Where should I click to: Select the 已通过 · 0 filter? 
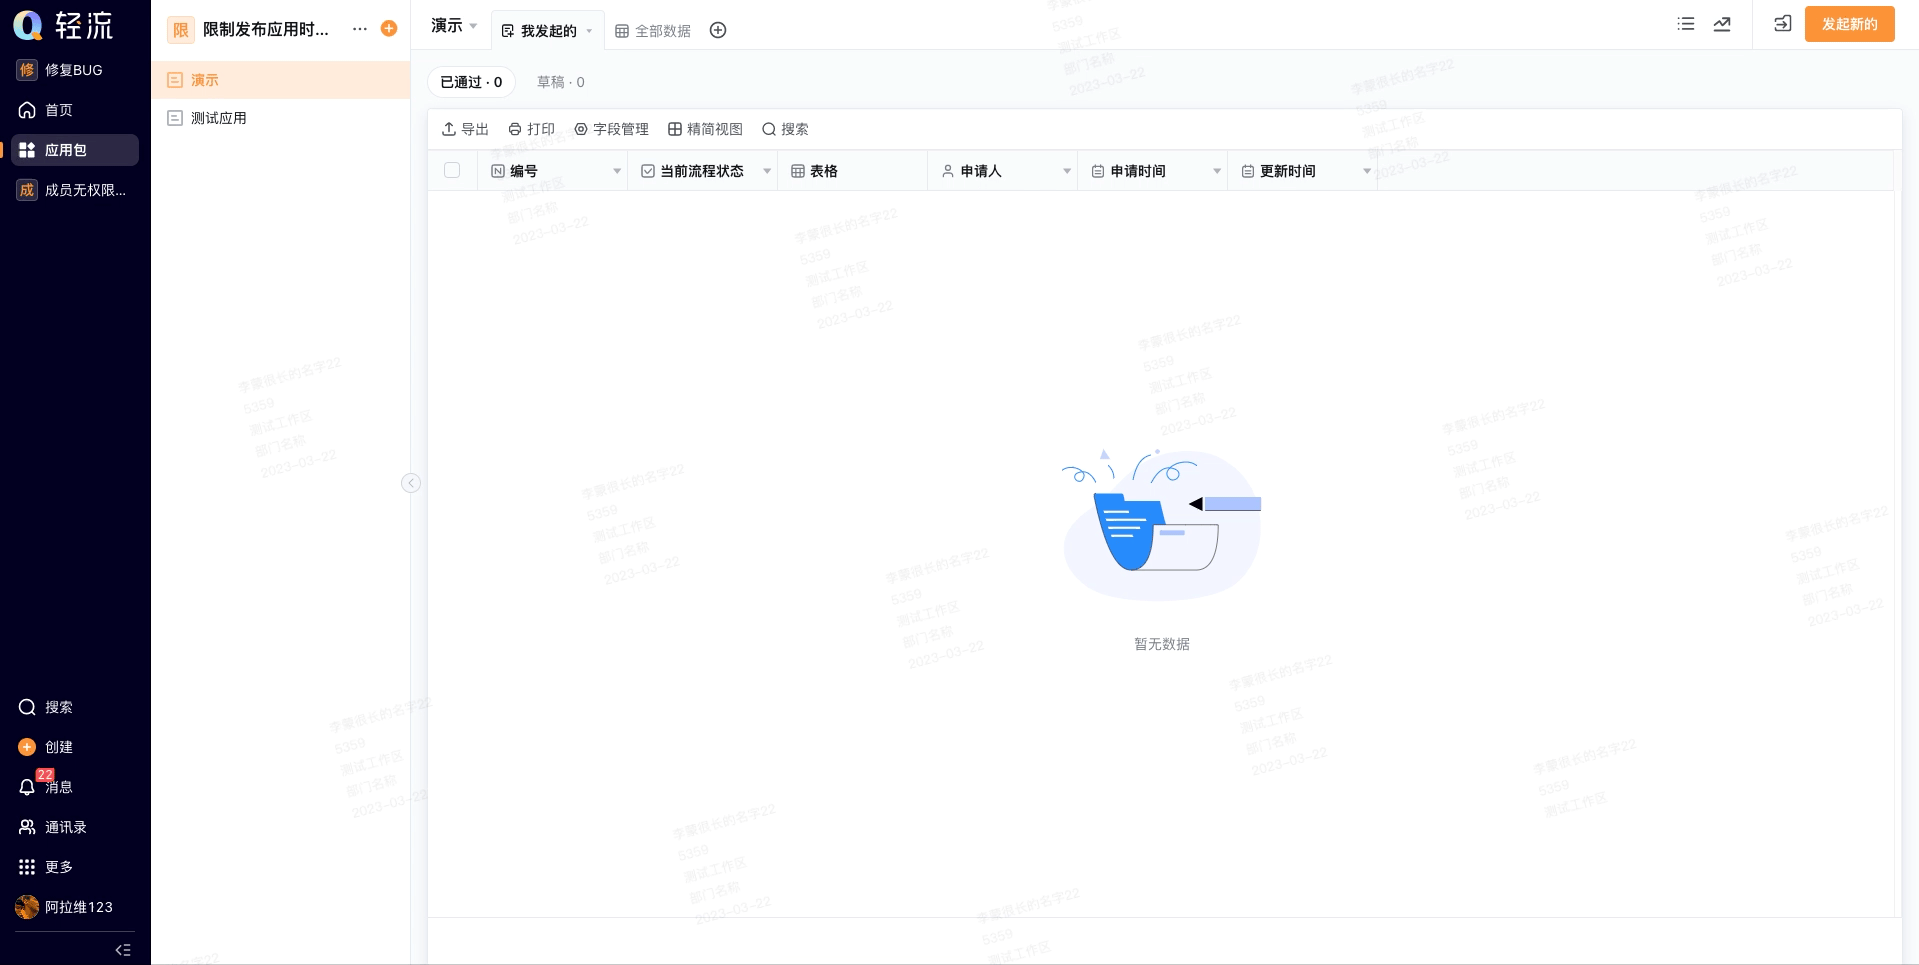(471, 82)
